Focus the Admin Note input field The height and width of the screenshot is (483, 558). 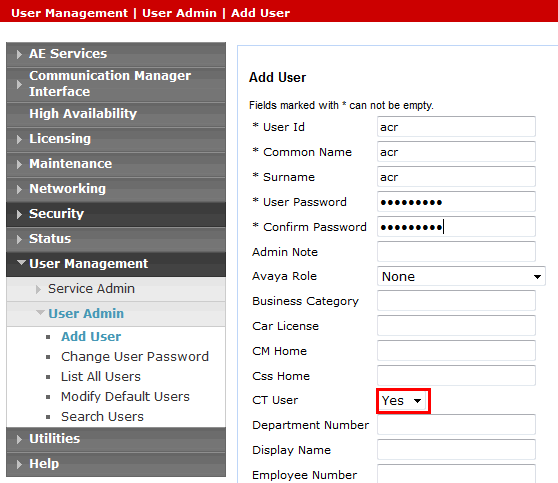[x=456, y=252]
